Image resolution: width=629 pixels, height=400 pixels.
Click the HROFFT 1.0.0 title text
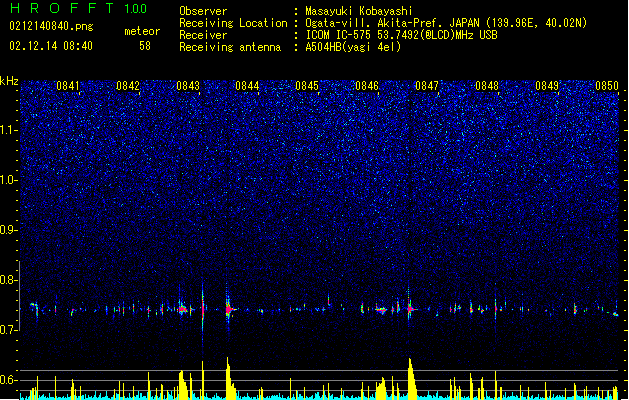point(78,8)
